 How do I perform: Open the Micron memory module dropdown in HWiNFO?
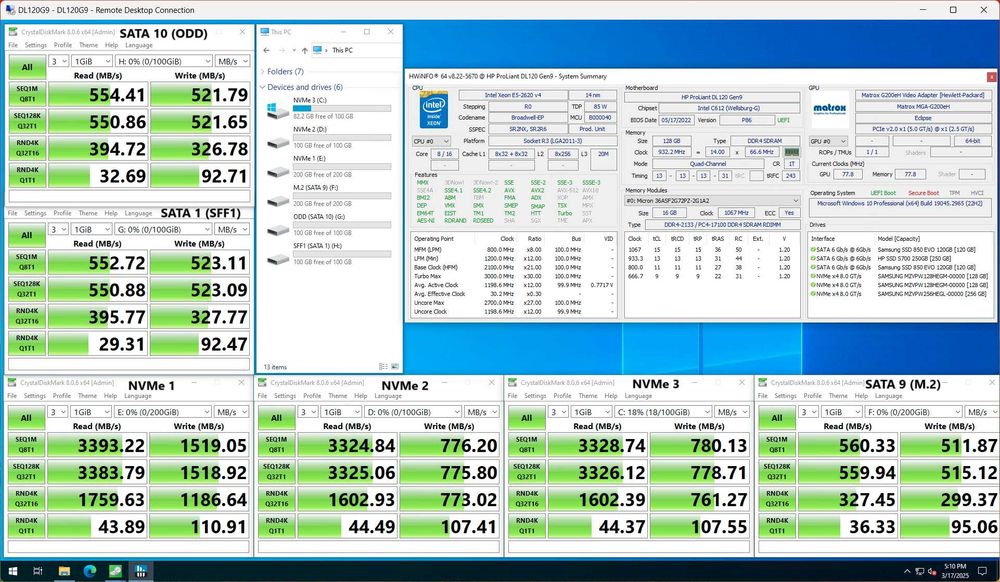(x=712, y=201)
